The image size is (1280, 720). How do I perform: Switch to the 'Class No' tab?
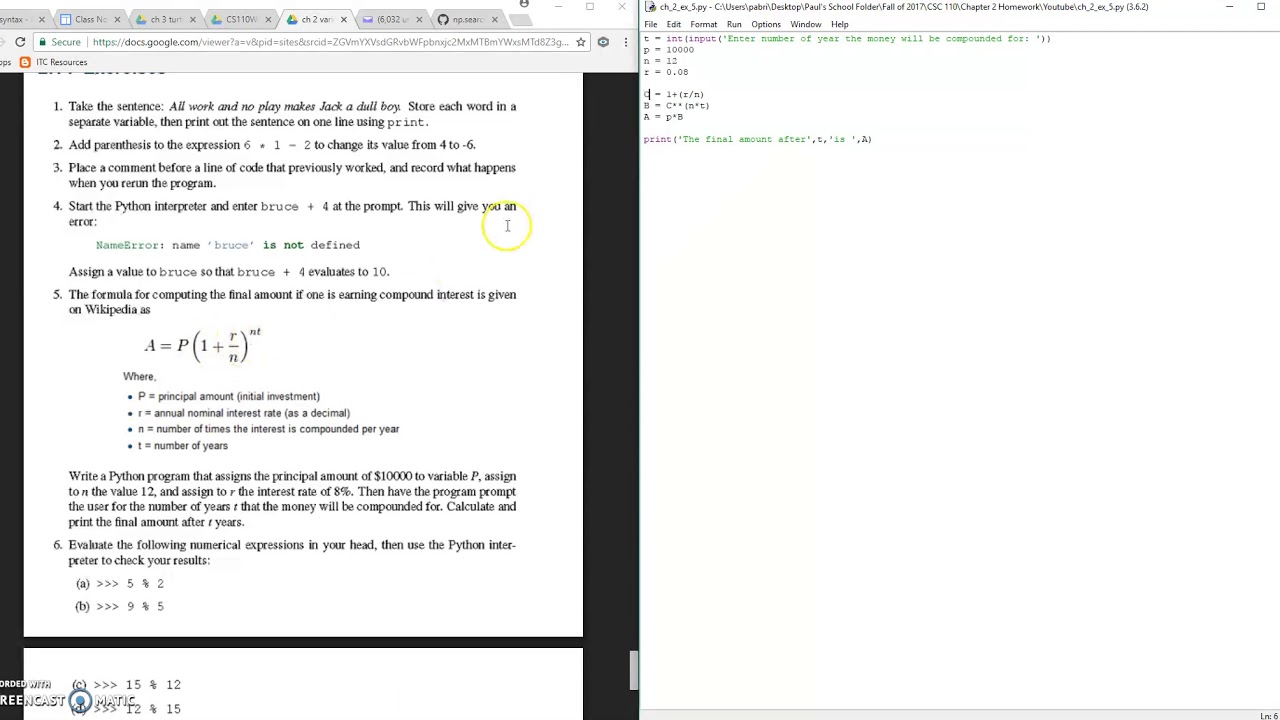click(90, 19)
